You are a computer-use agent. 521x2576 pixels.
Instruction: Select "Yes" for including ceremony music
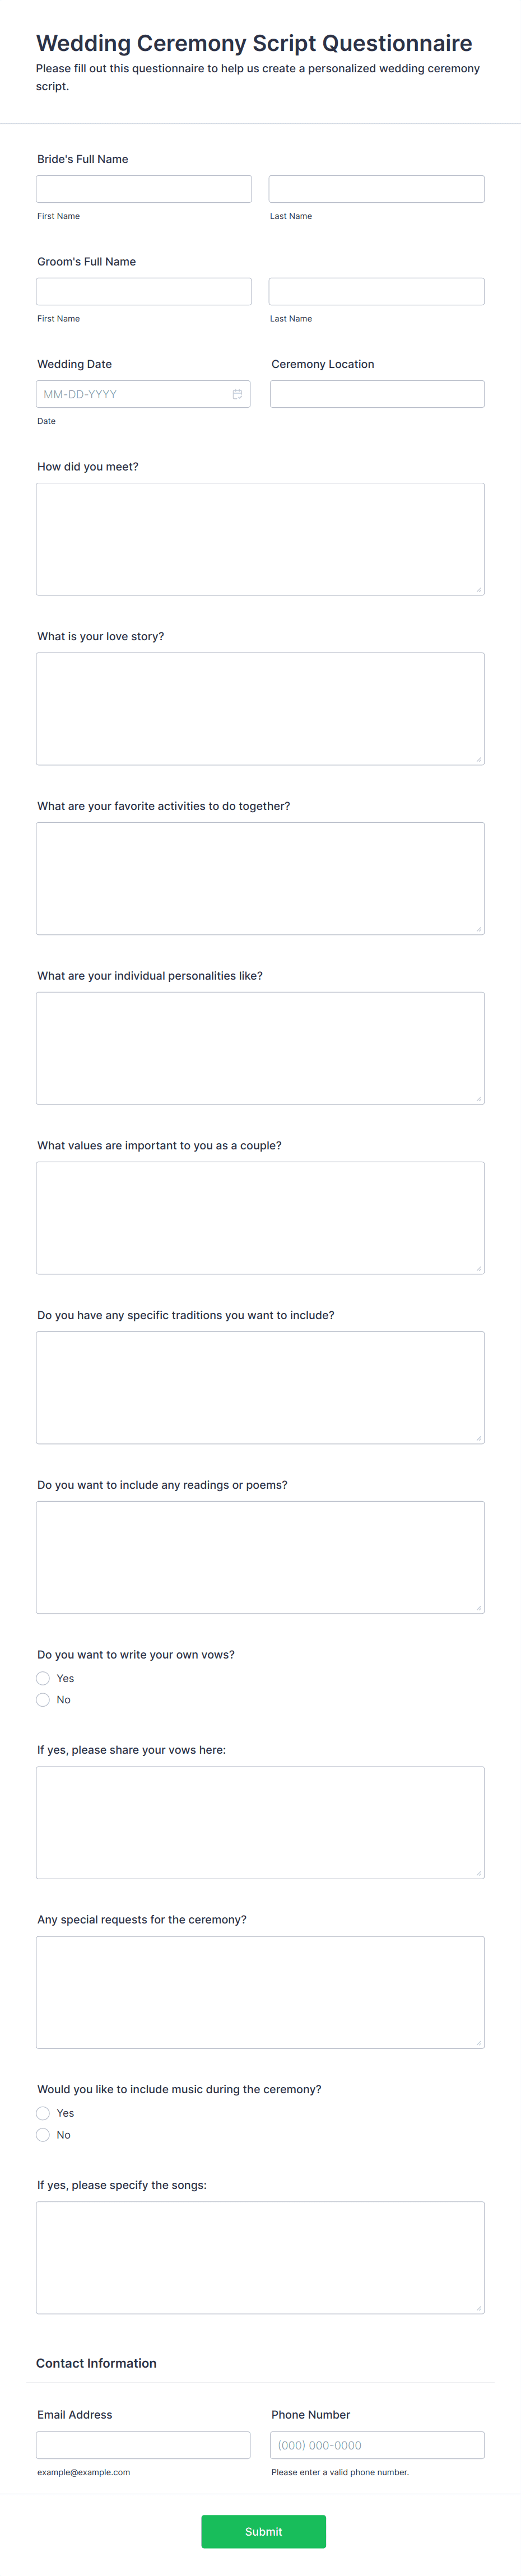43,2113
